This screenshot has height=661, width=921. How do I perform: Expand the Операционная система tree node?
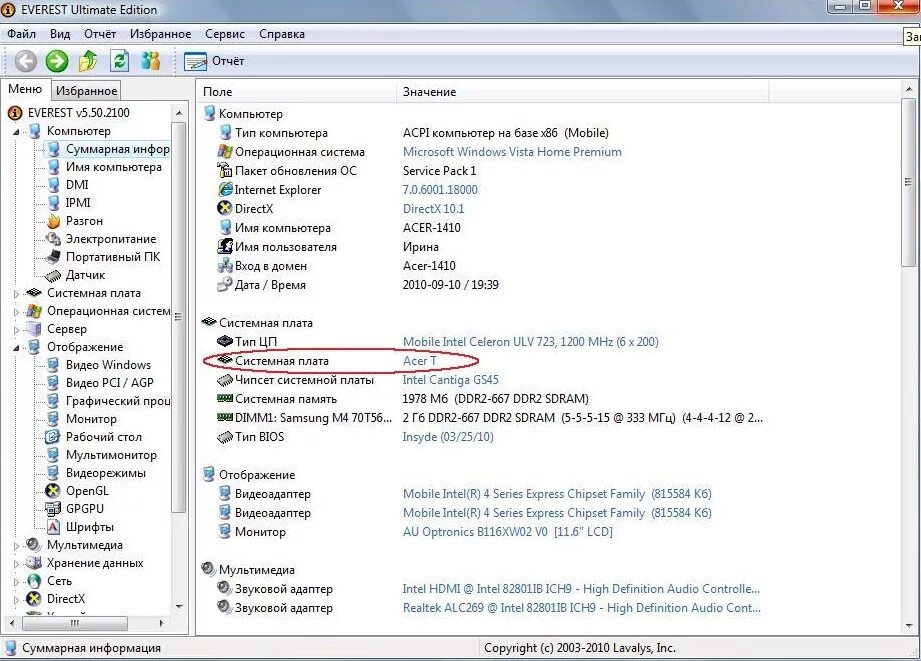(16, 312)
